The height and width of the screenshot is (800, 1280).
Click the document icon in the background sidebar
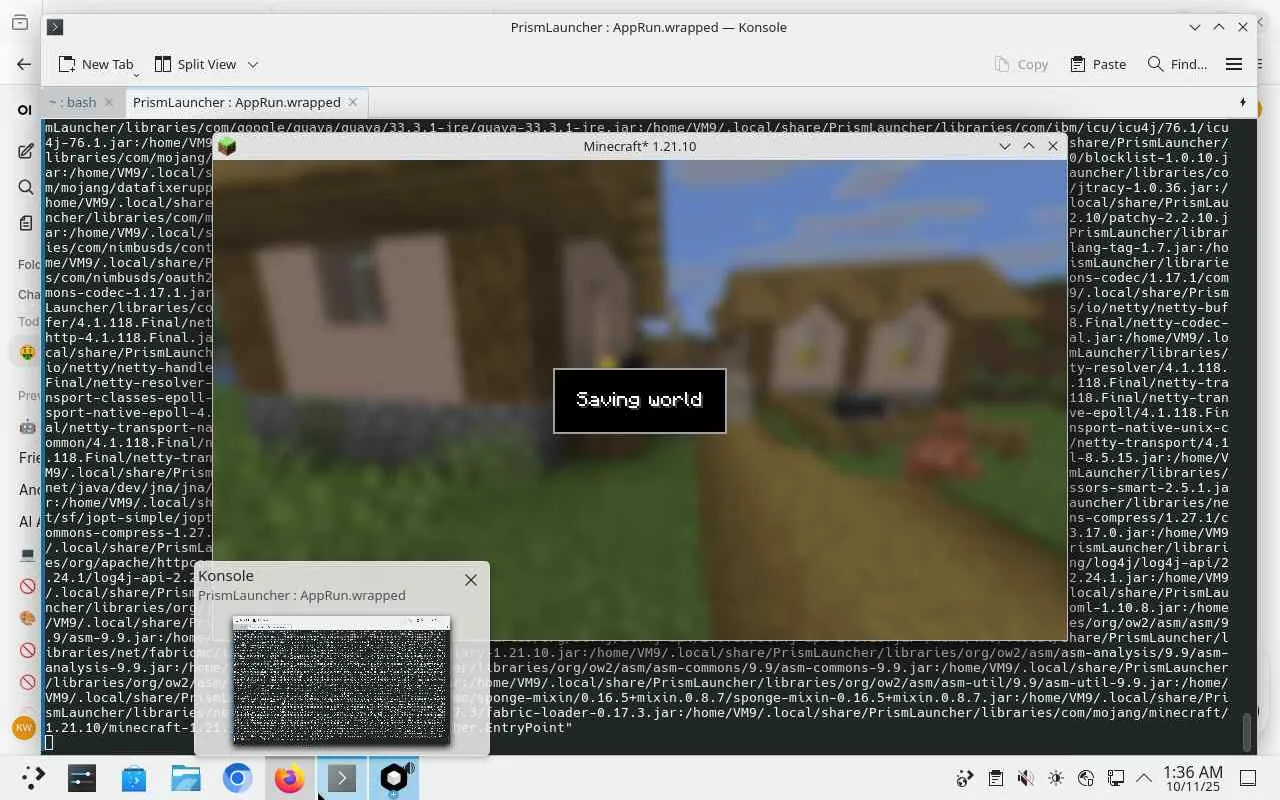pyautogui.click(x=26, y=223)
